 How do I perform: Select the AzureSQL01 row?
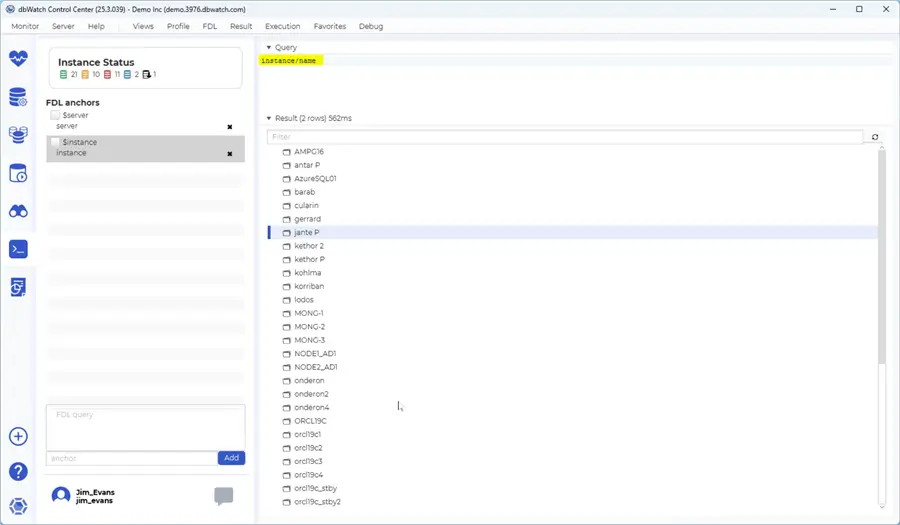pos(573,178)
